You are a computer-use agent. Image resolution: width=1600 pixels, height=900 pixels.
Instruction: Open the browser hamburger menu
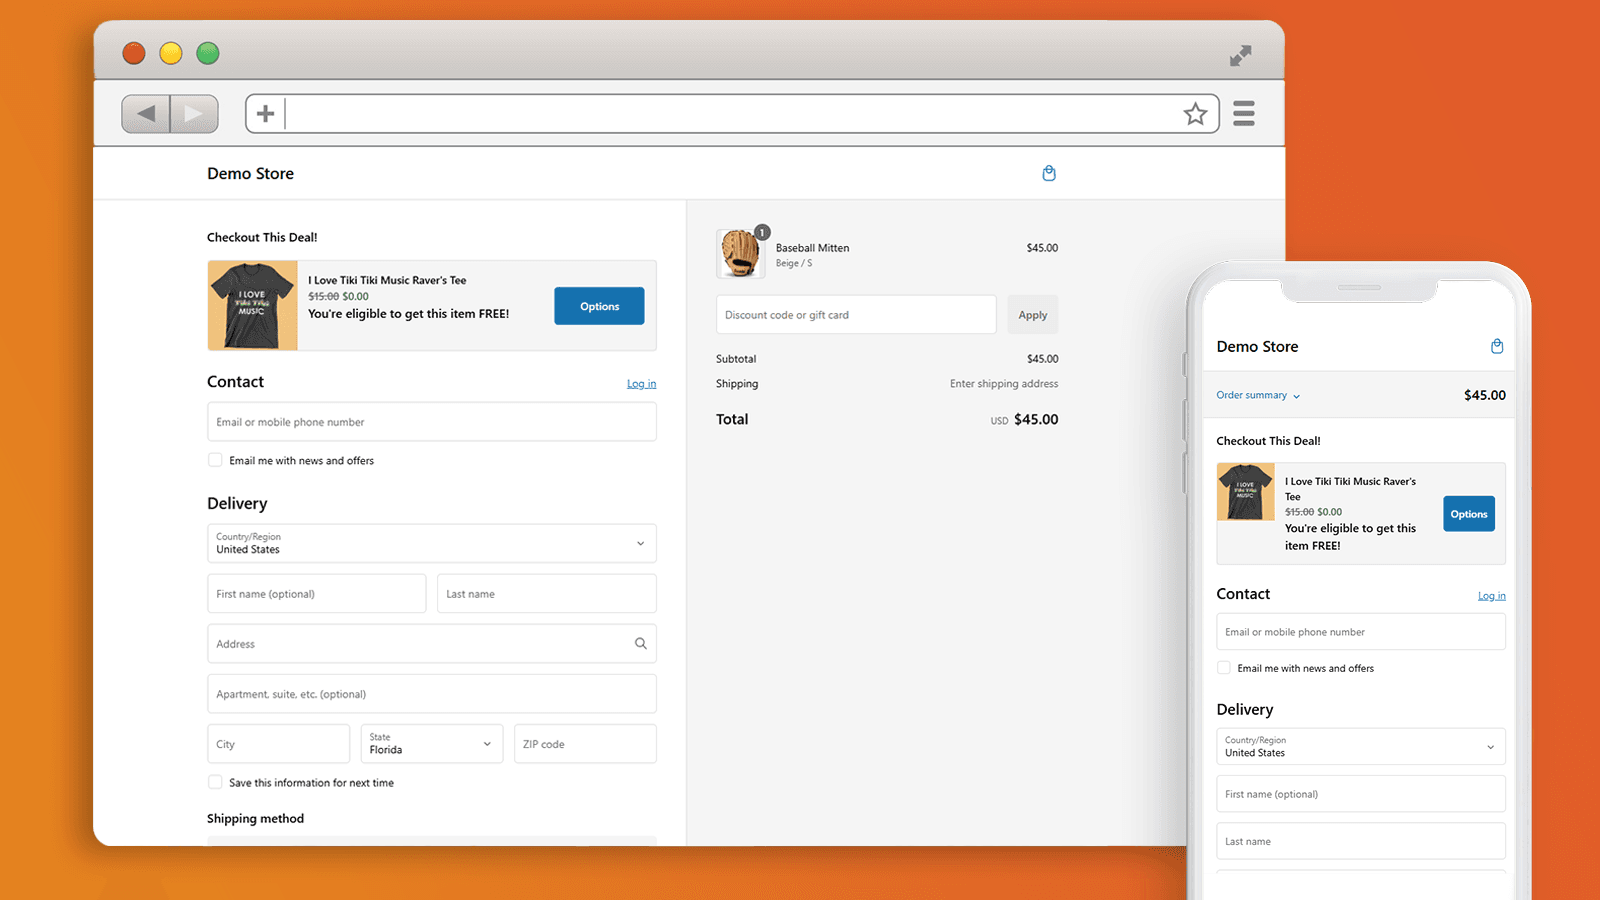pos(1243,114)
